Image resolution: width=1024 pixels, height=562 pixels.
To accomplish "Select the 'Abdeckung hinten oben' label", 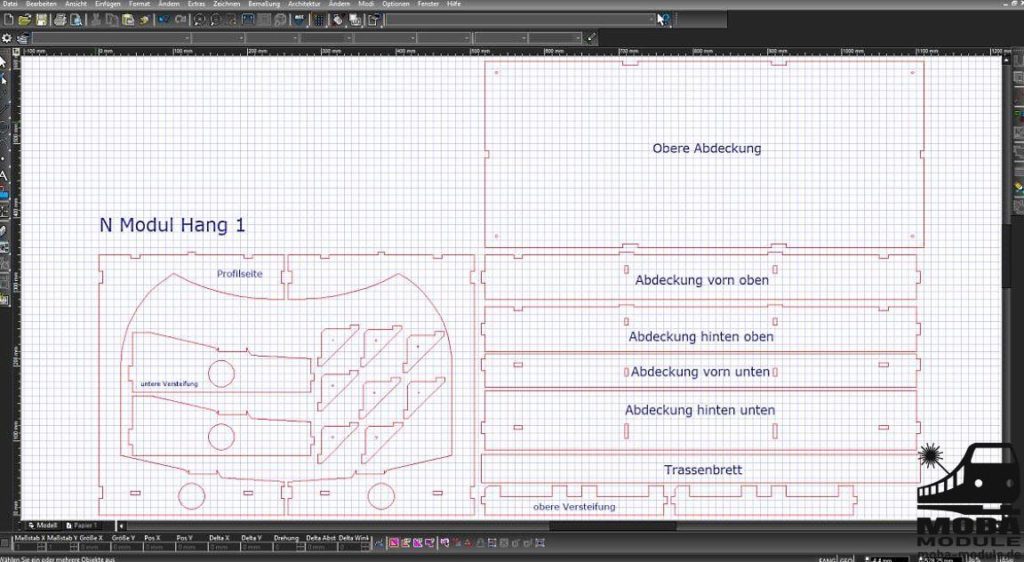I will pos(701,337).
